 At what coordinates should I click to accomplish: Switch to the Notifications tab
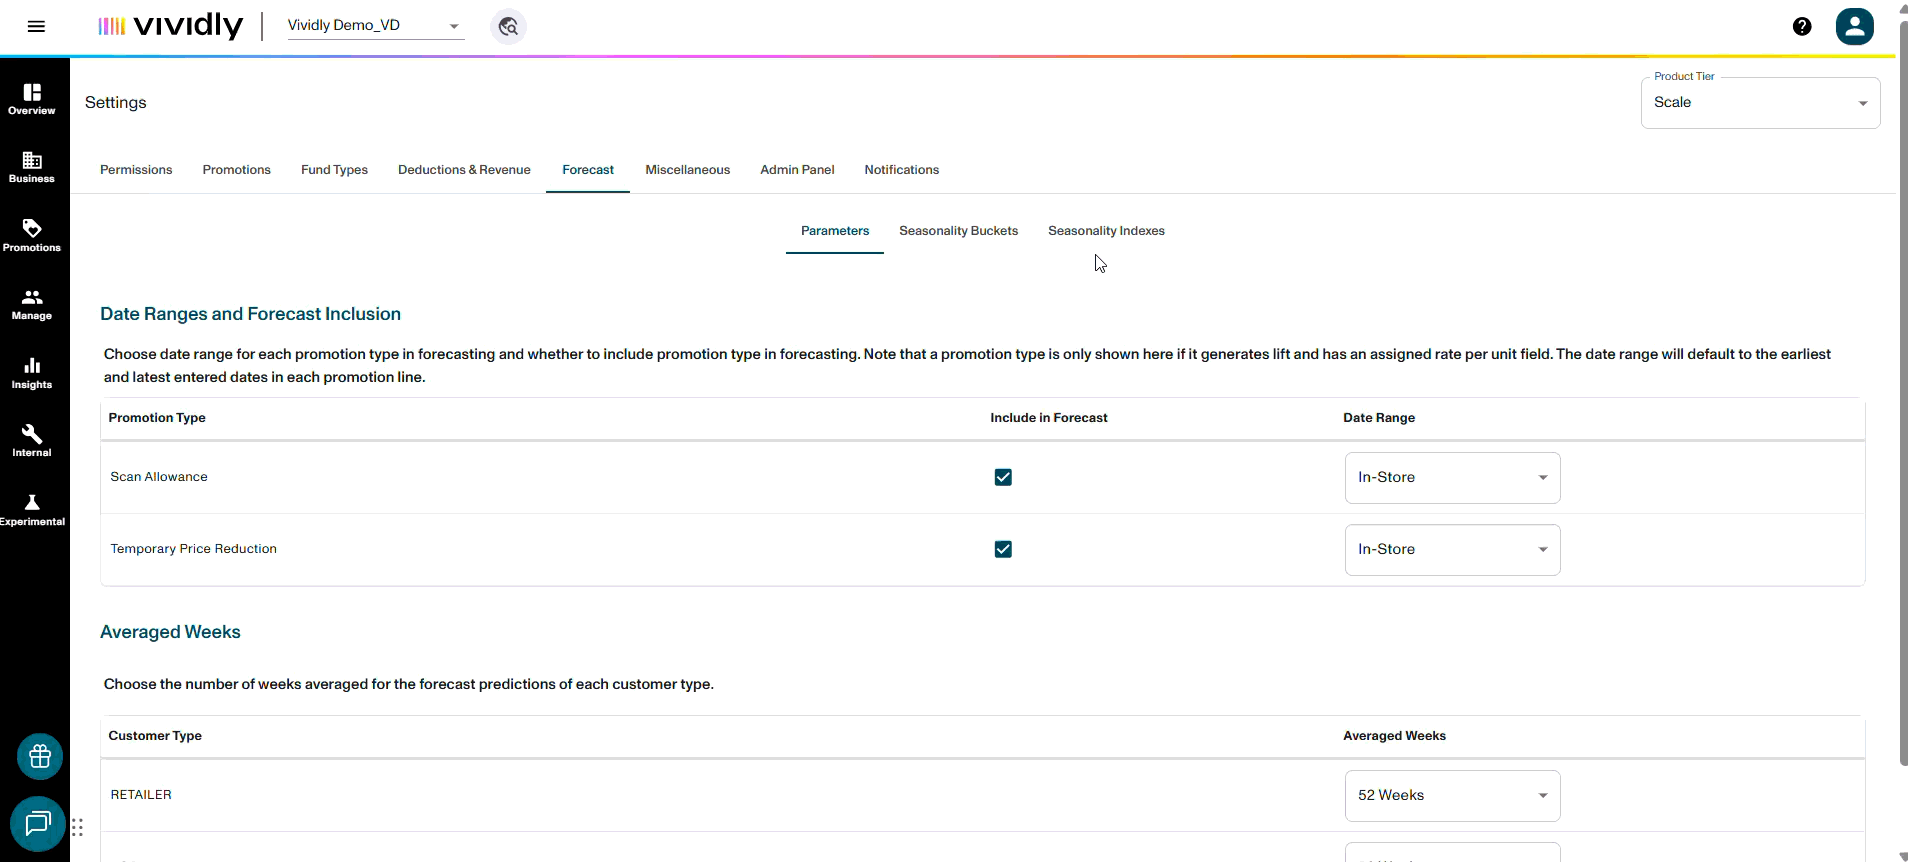pos(902,170)
